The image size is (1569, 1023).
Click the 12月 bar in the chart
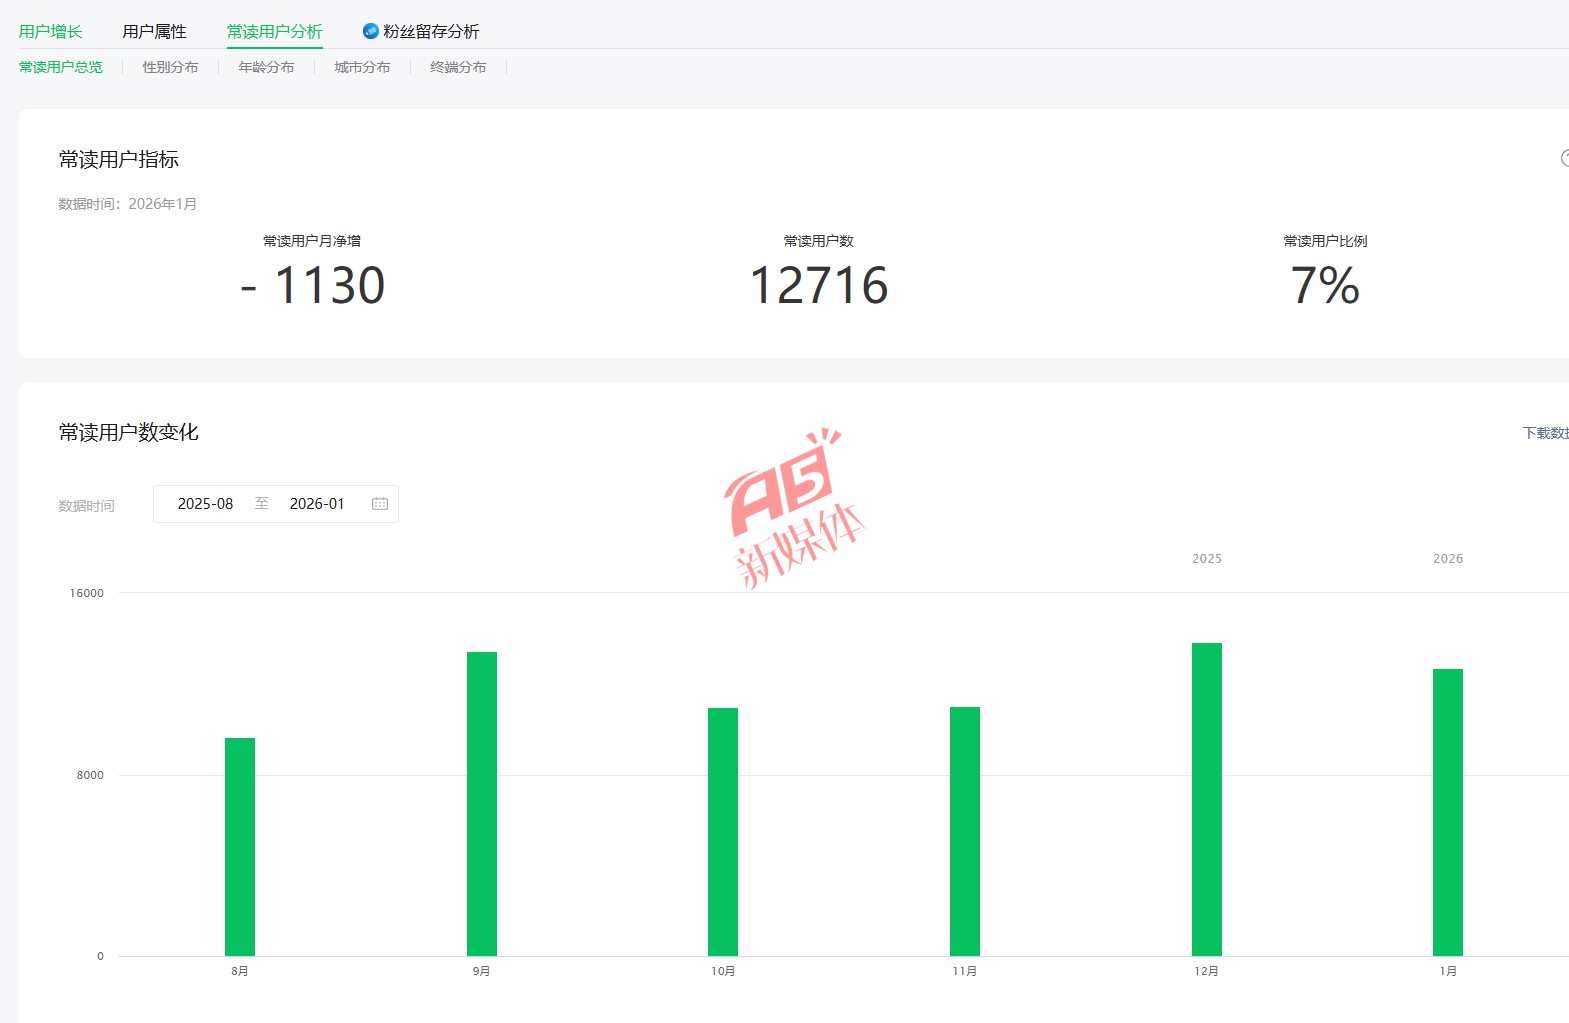click(1207, 799)
